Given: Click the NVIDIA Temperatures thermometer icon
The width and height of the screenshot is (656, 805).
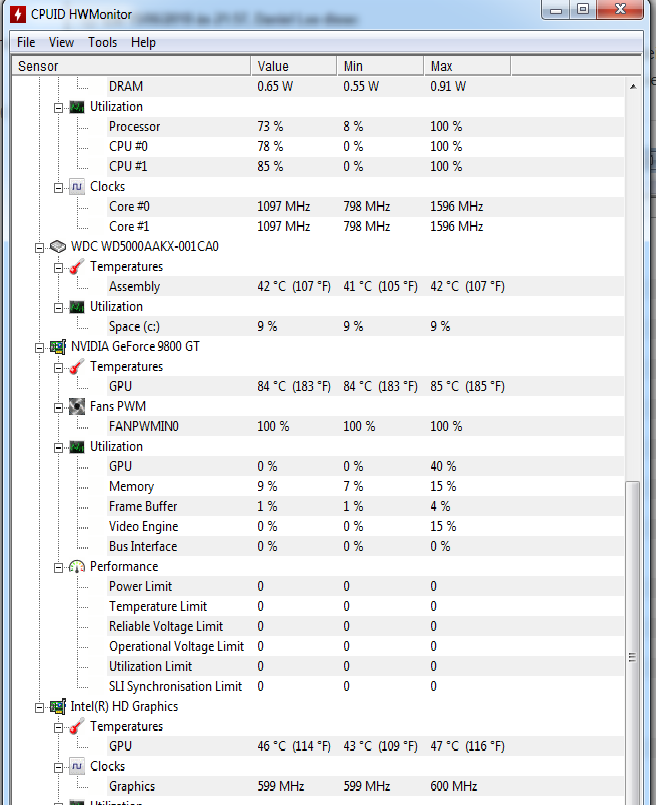Looking at the screenshot, I should (x=77, y=367).
